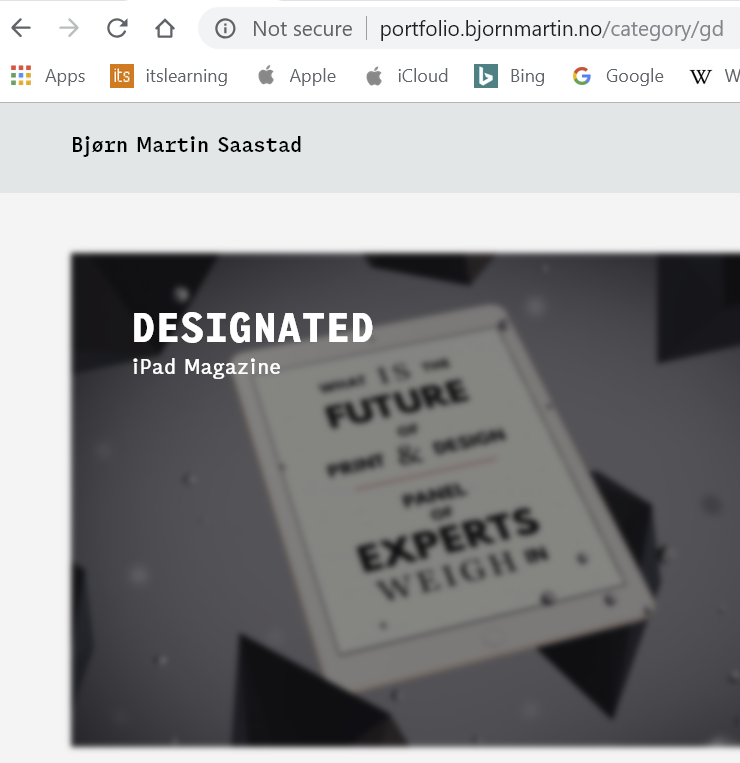Open the iCloud bookmark
Viewport: 740px width, 763px height.
tap(407, 76)
